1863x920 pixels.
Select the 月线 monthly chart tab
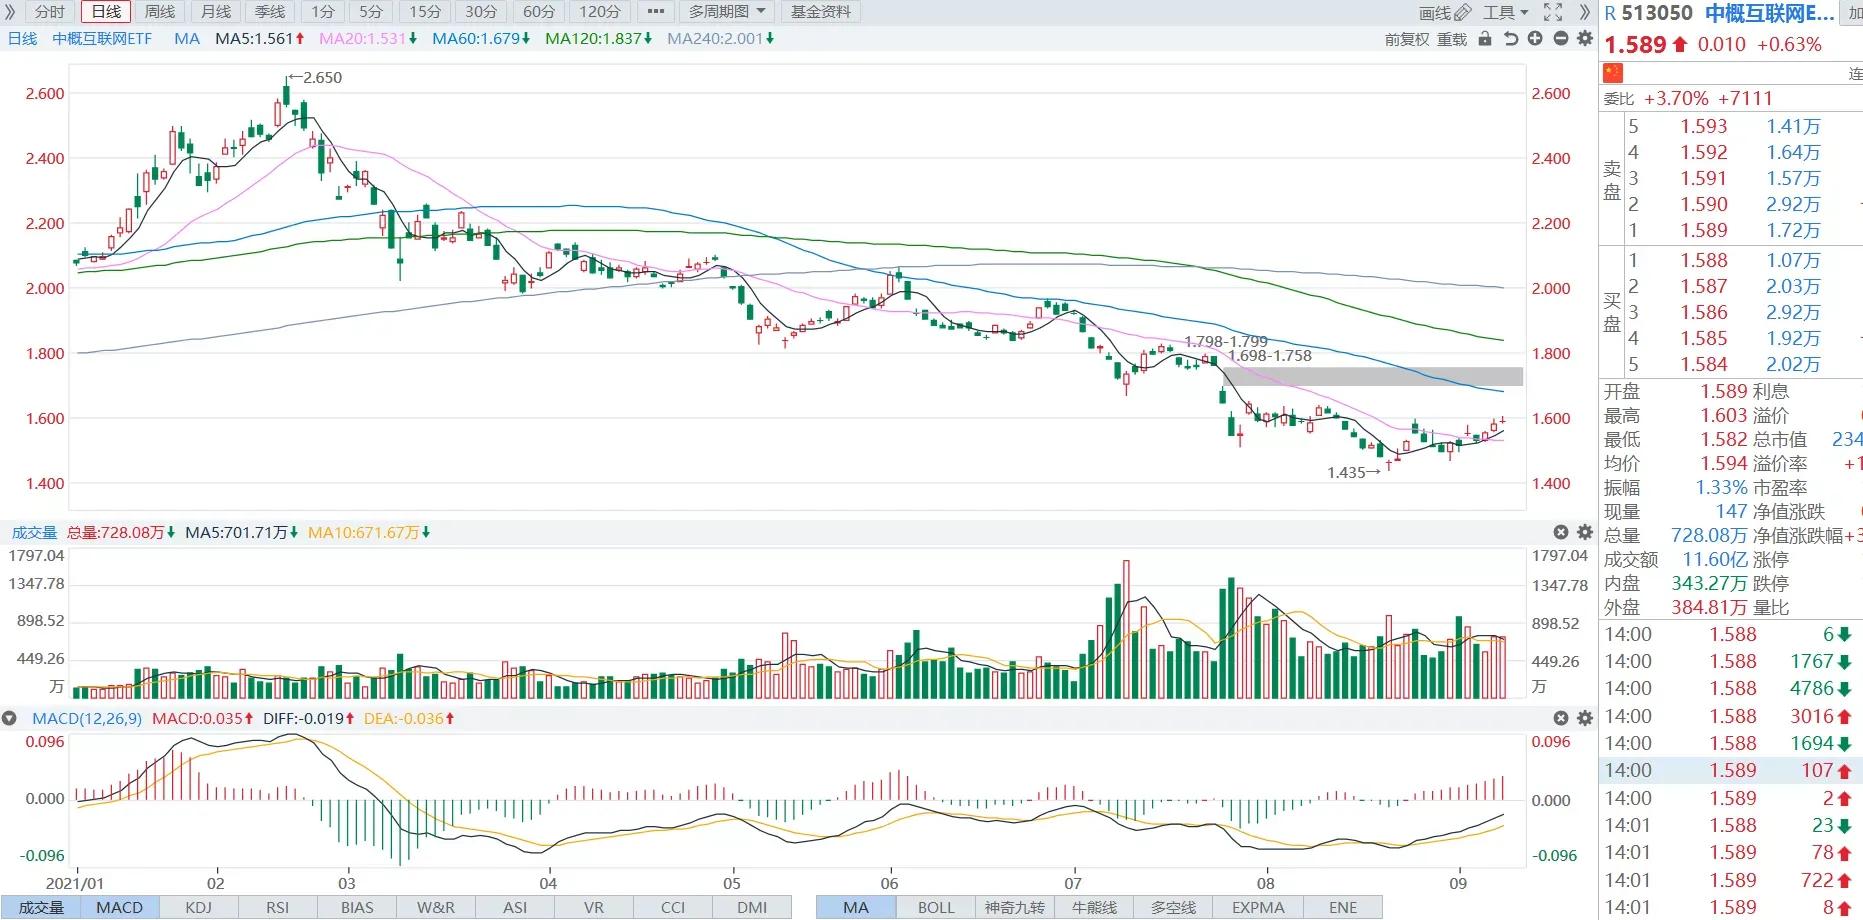pos(215,12)
